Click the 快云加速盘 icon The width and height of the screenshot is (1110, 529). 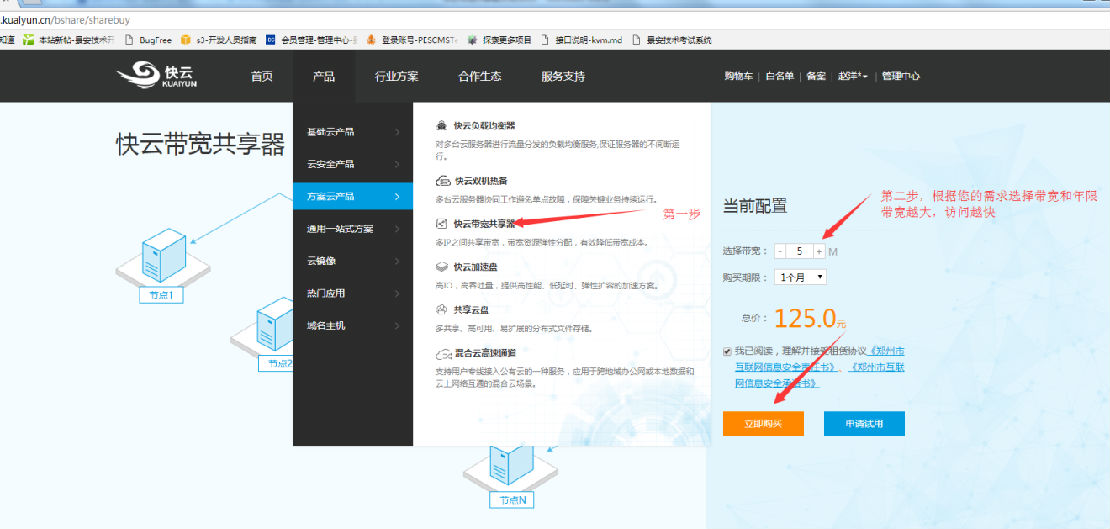442,267
